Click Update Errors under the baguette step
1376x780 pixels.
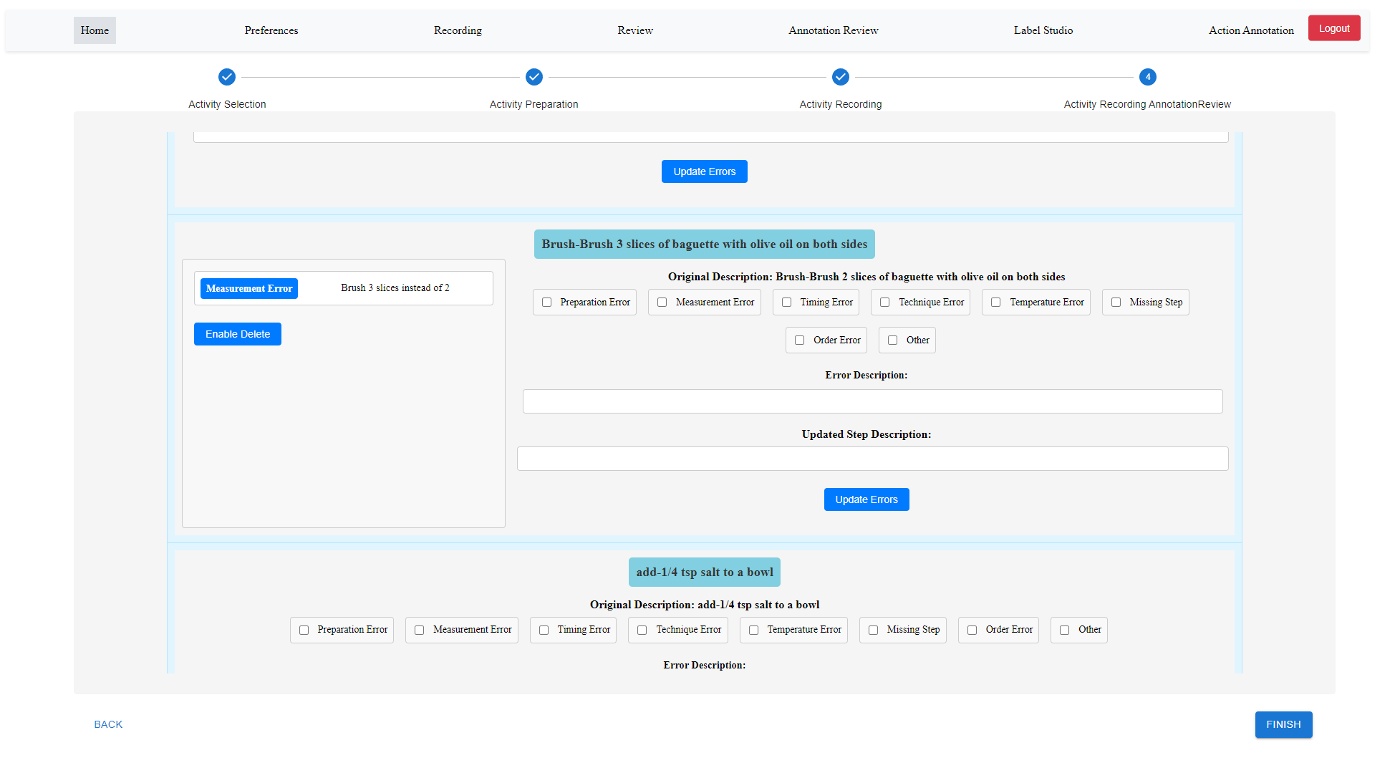(x=866, y=499)
